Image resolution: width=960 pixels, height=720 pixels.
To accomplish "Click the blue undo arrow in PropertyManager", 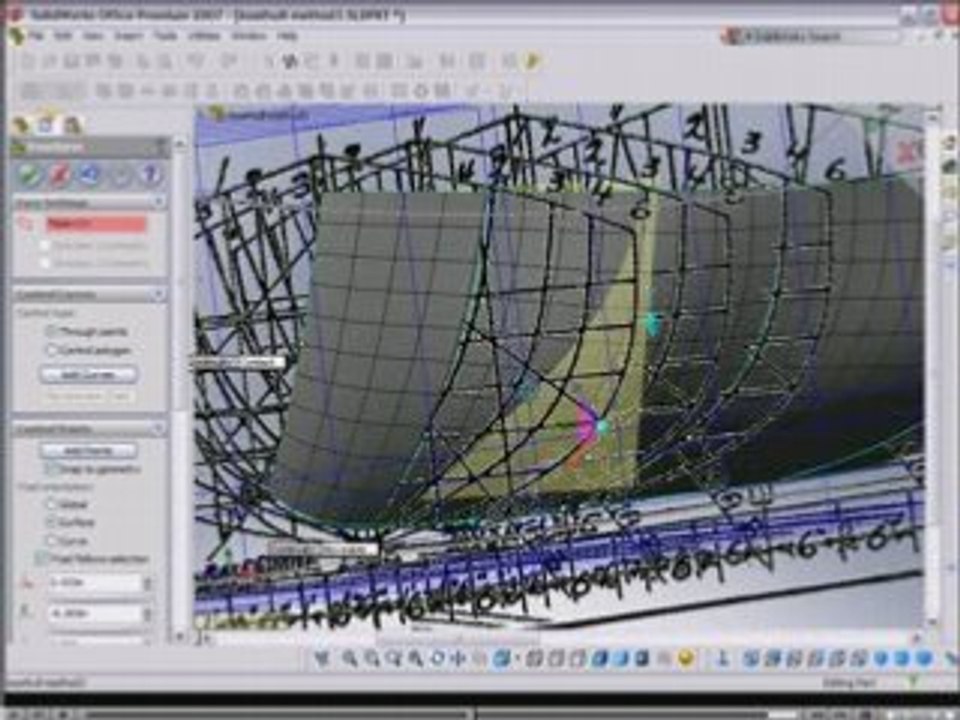I will coord(90,176).
